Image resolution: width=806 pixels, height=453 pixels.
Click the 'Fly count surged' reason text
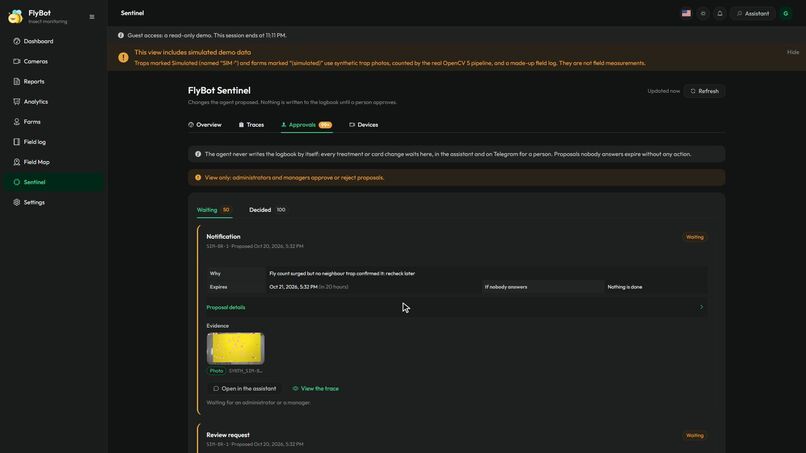coord(342,274)
